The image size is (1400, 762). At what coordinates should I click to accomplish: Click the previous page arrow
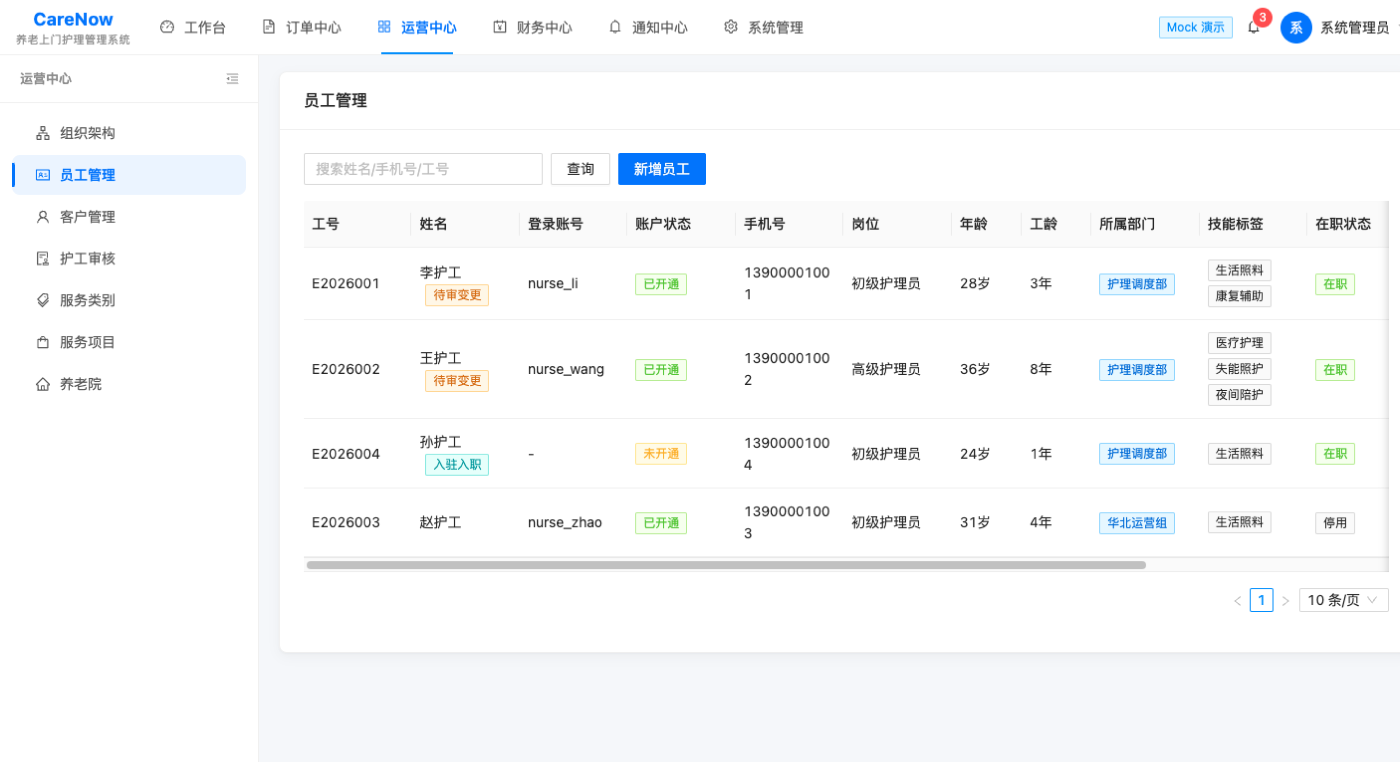1237,601
